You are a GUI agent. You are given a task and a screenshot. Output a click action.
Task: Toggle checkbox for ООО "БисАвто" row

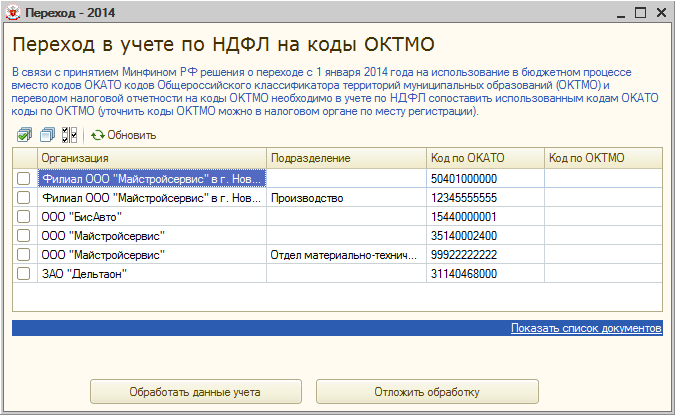24,217
